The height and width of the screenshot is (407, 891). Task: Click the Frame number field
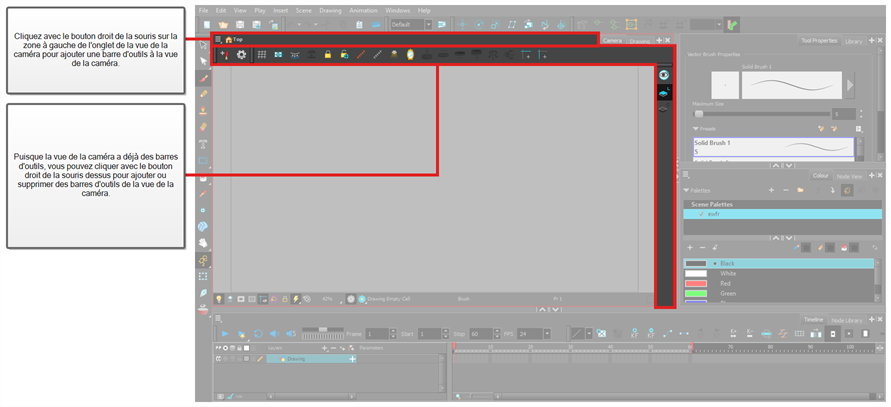377,334
